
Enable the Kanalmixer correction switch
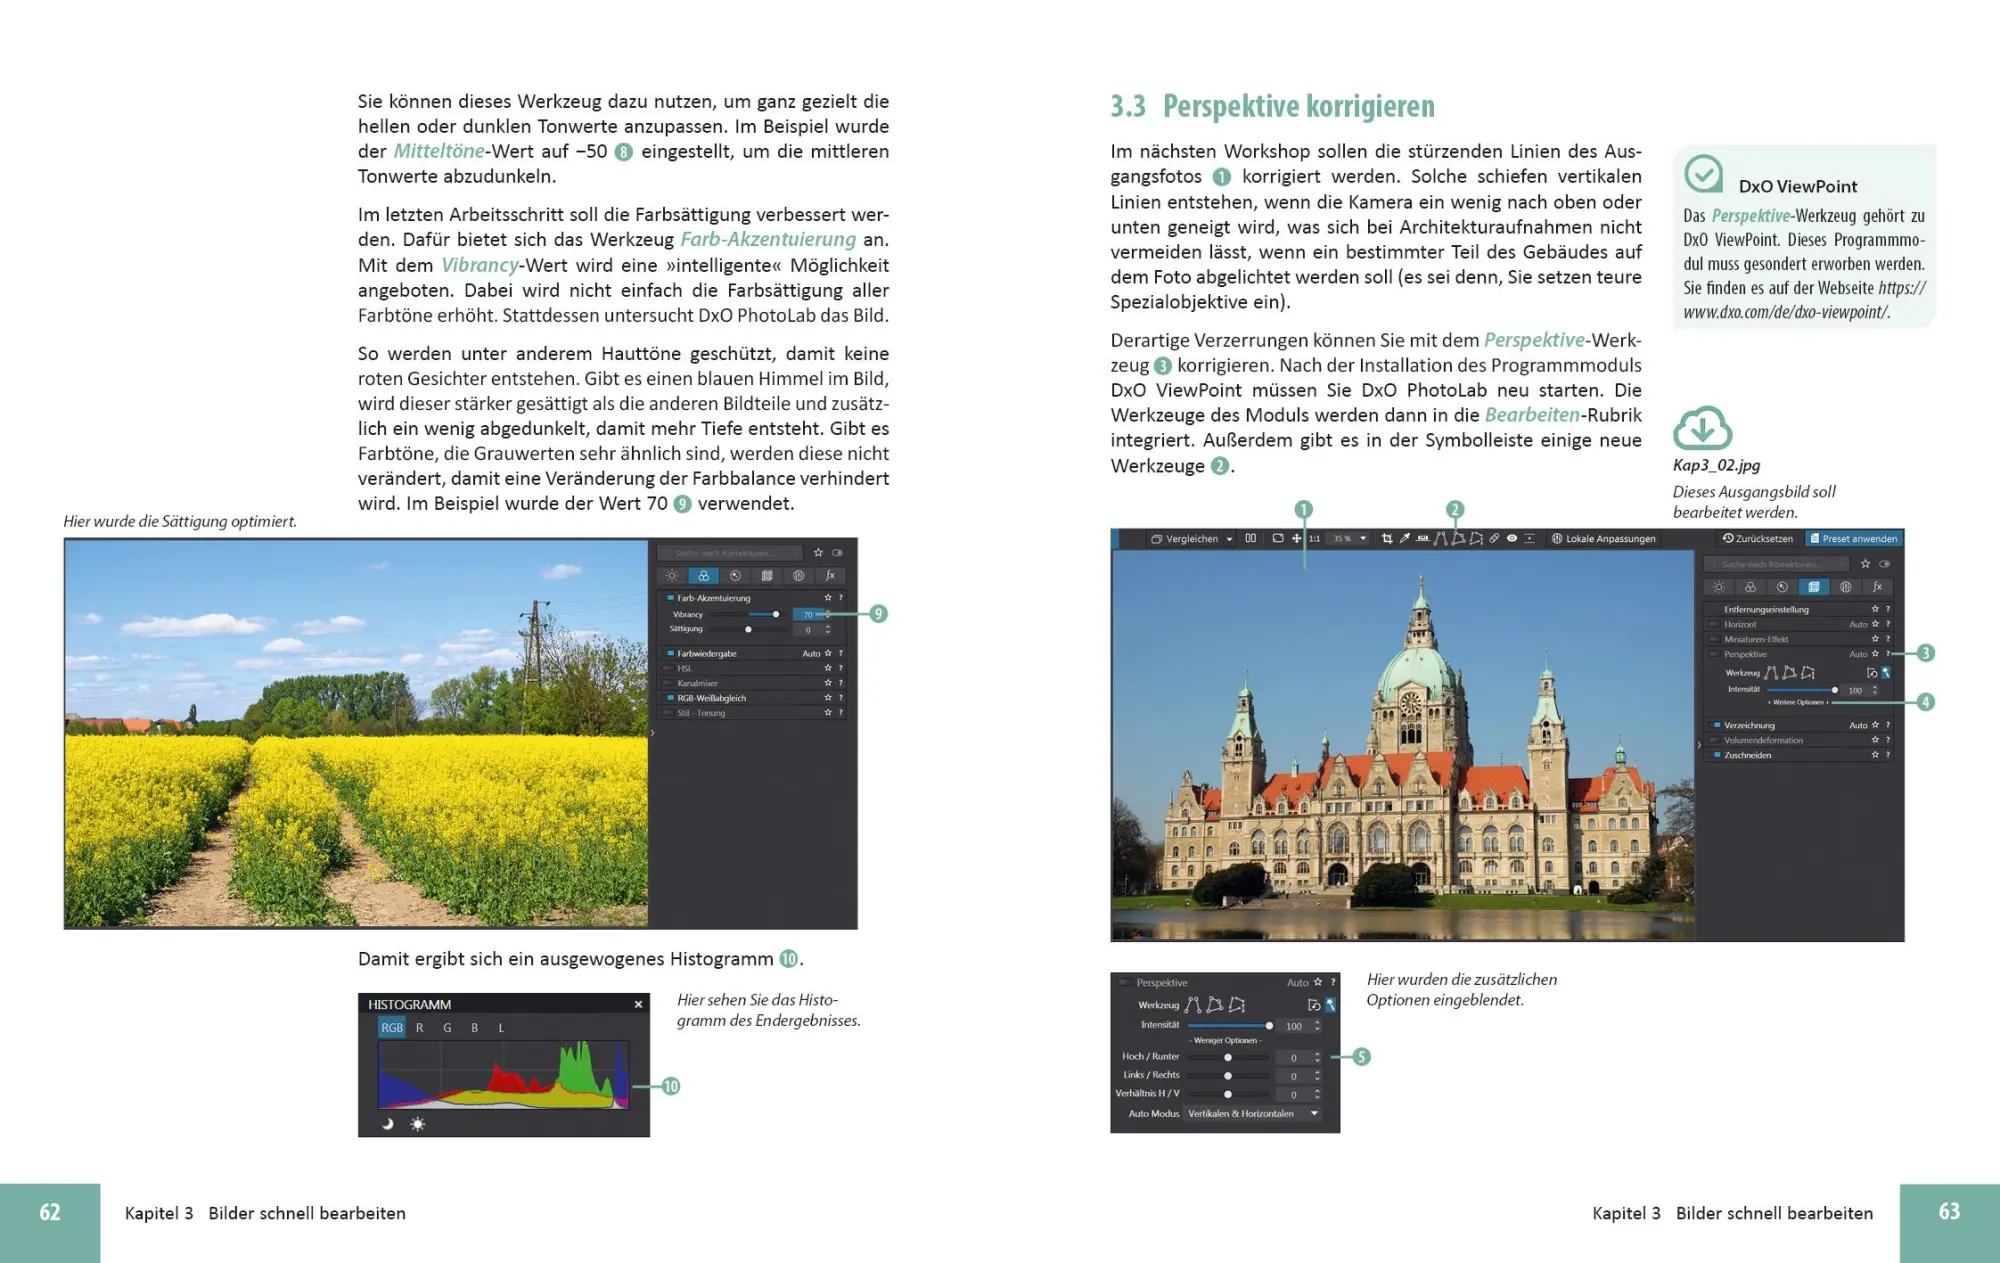(668, 682)
